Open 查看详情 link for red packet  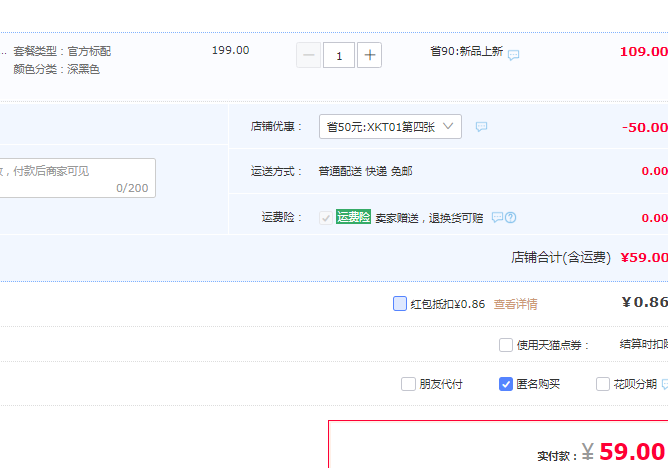click(515, 304)
